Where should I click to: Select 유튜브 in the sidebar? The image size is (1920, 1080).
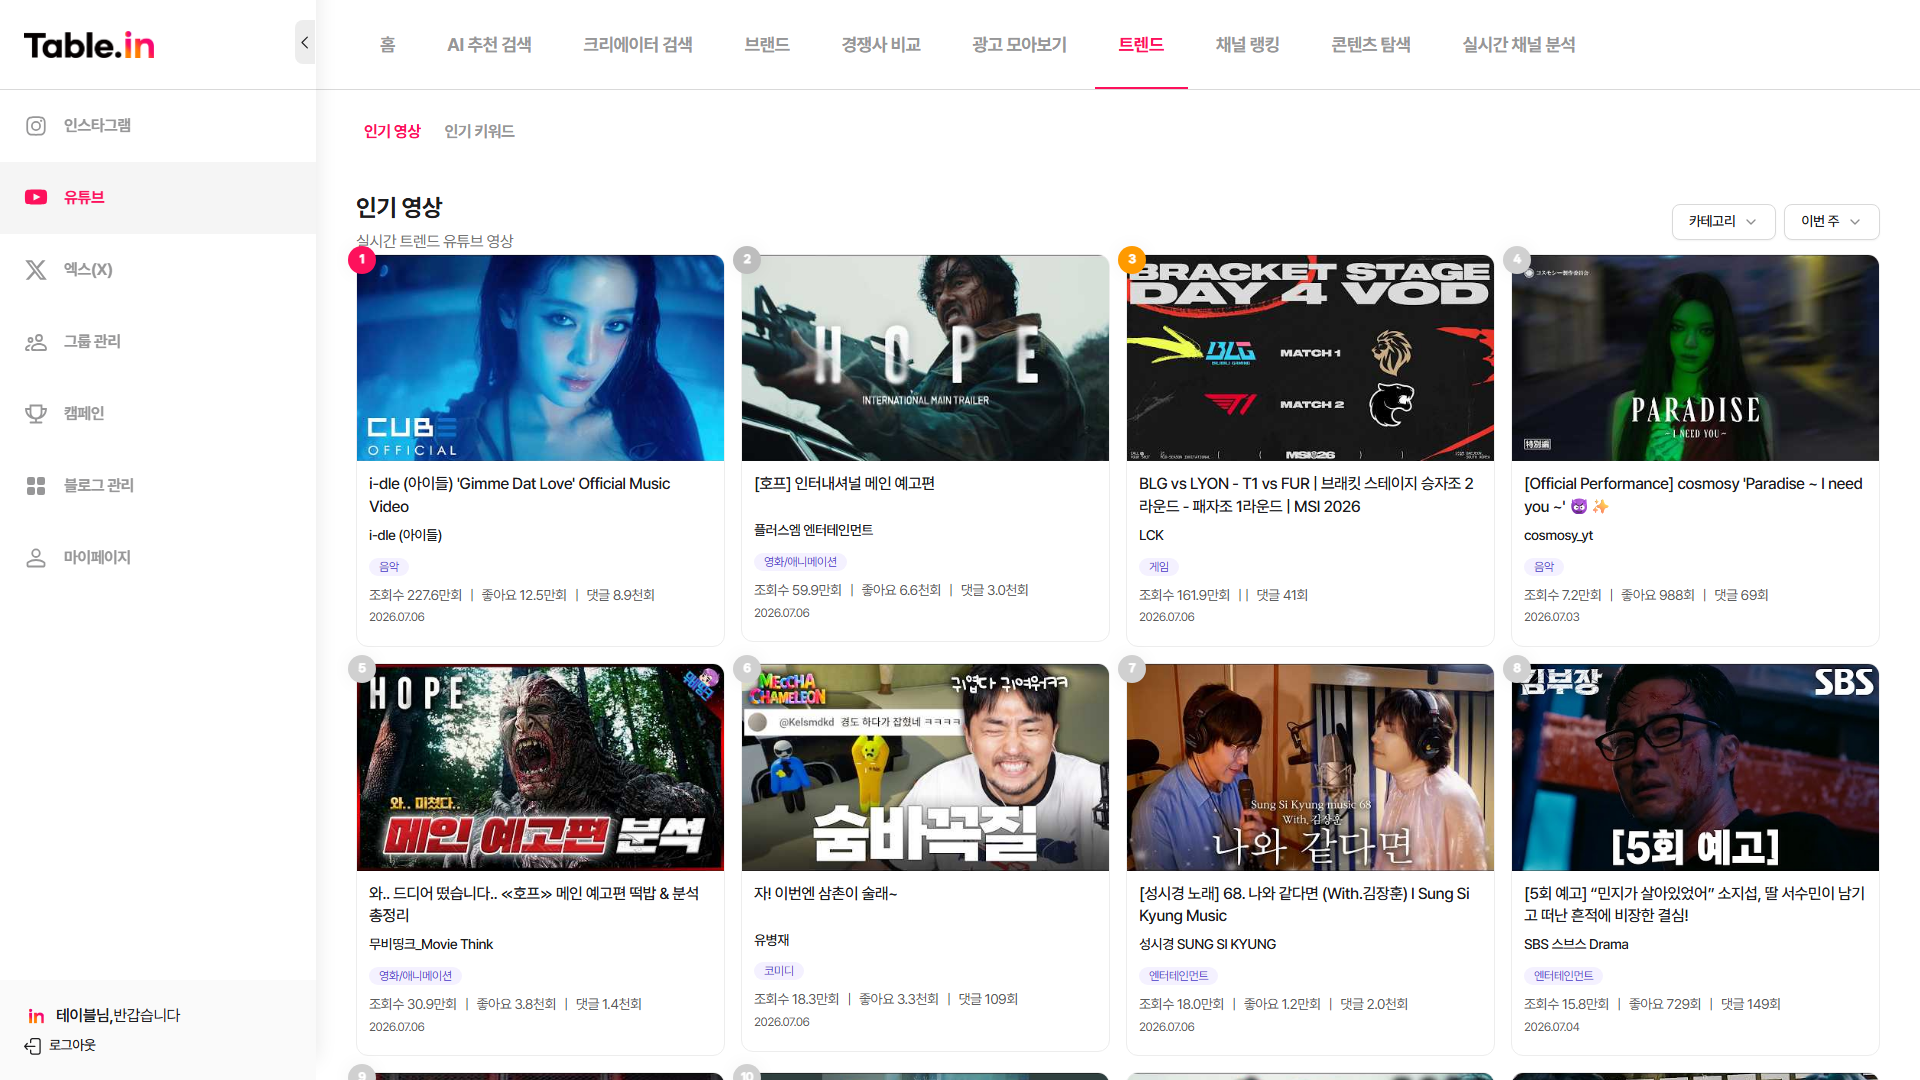84,198
